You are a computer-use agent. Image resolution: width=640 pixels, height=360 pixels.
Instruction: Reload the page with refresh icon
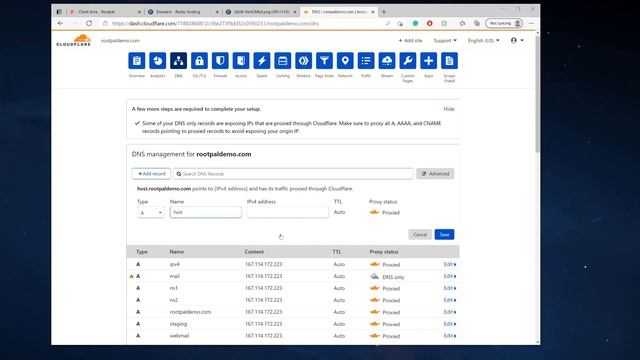[89, 23]
